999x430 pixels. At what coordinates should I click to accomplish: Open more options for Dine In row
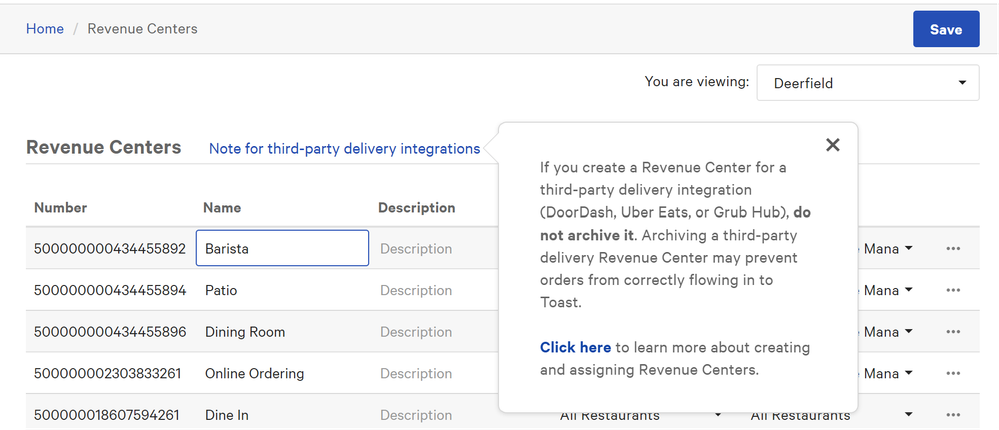[952, 415]
